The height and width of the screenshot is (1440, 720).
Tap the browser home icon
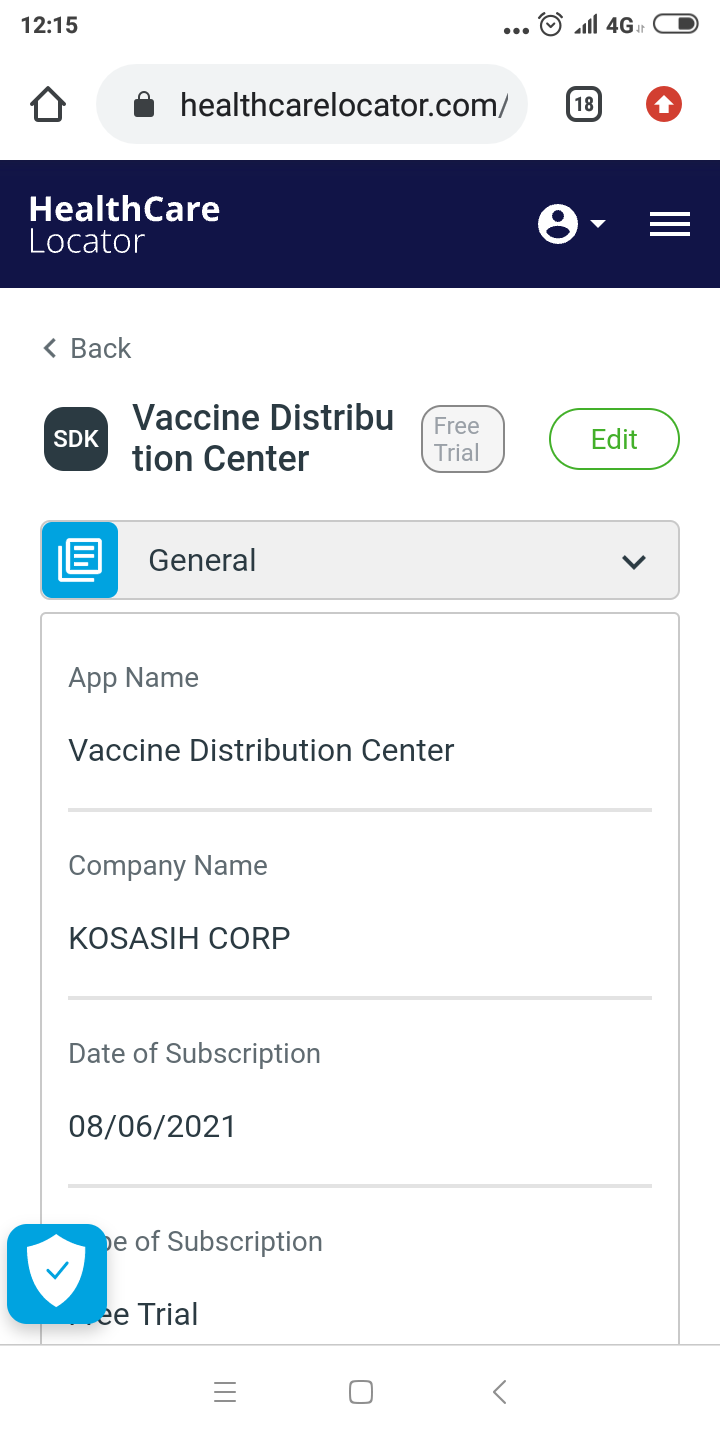tap(48, 104)
